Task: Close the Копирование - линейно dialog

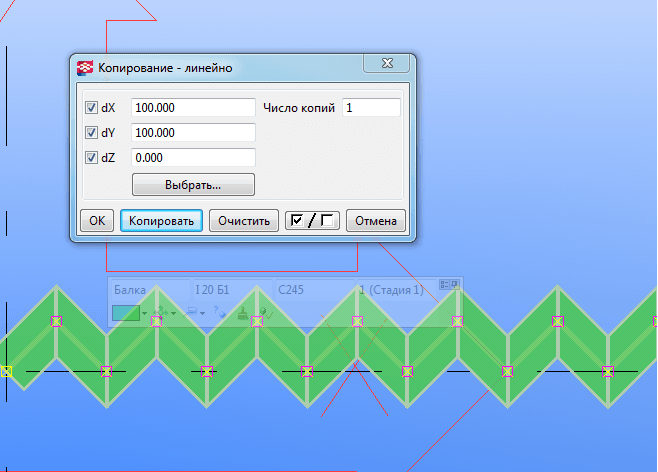Action: click(x=386, y=63)
